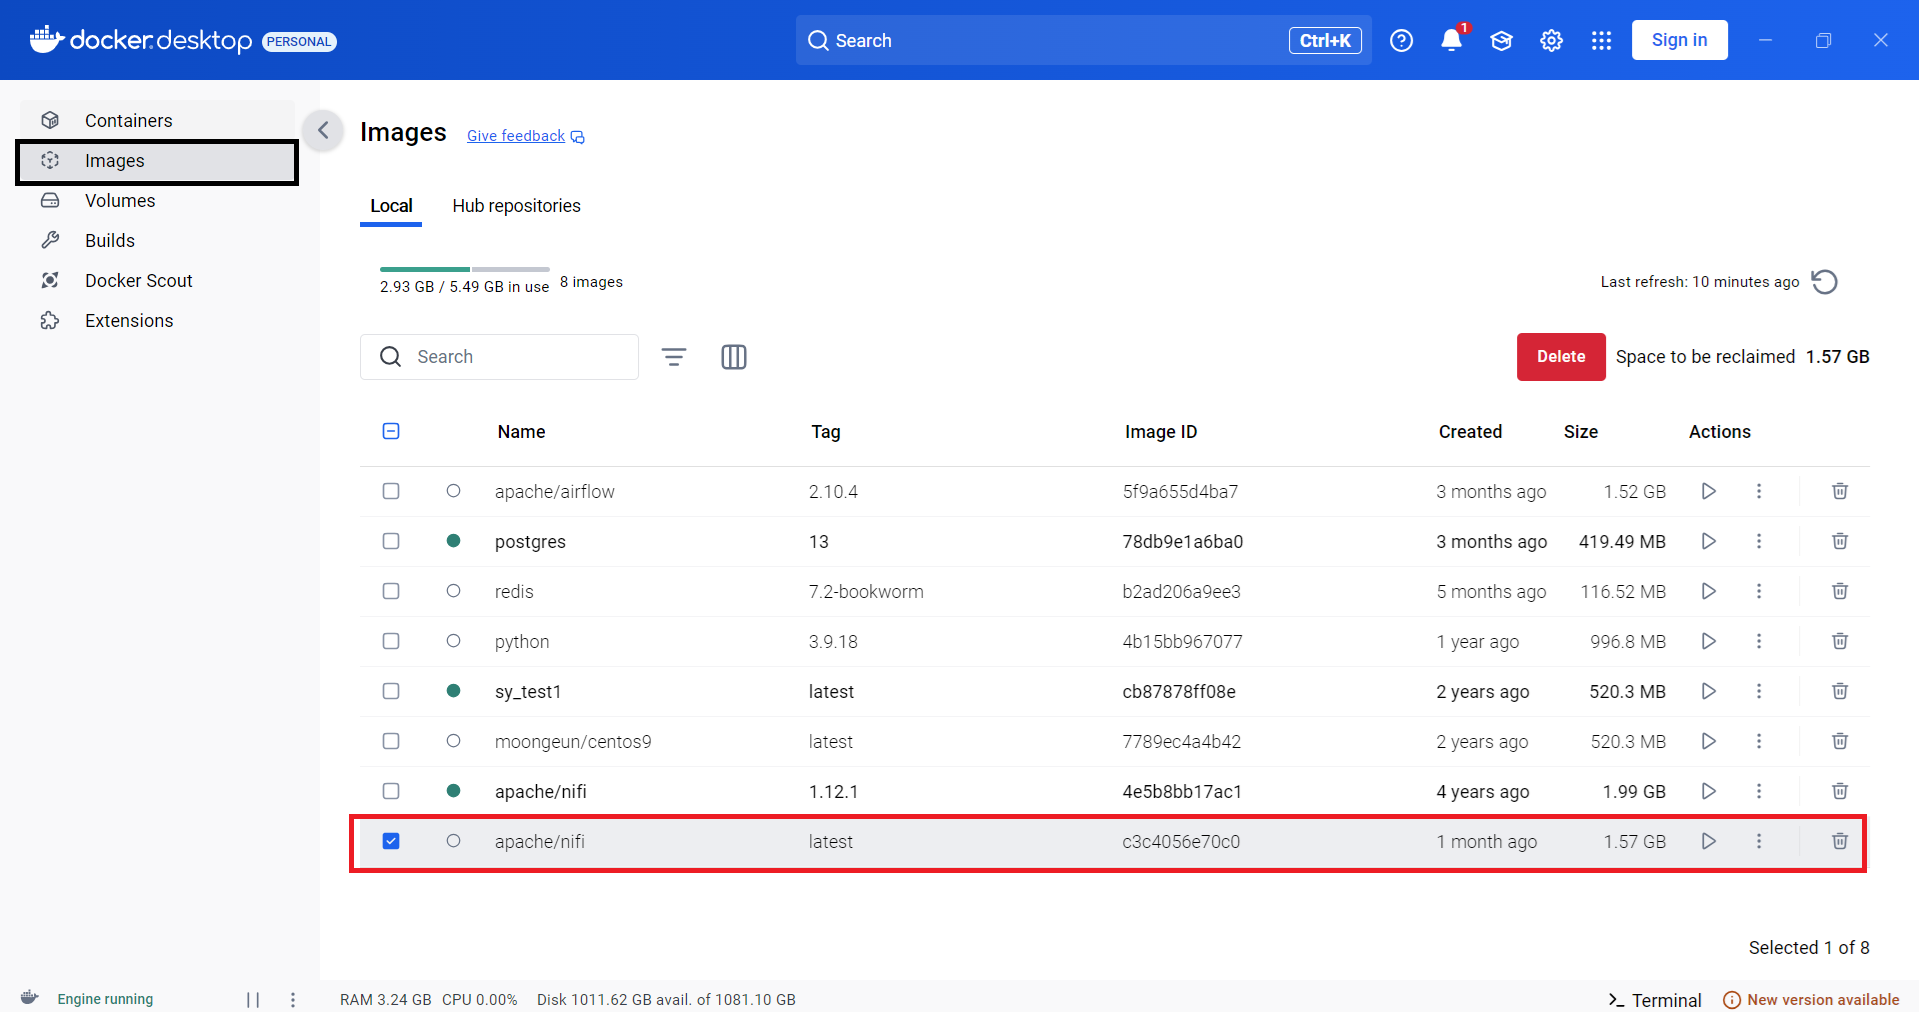
Task: Open Settings gear in the header
Action: (1551, 41)
